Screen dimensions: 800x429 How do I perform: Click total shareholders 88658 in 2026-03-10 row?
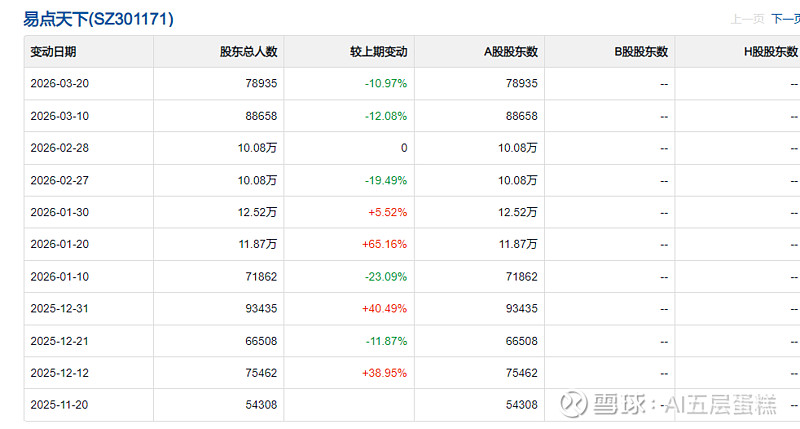click(261, 116)
